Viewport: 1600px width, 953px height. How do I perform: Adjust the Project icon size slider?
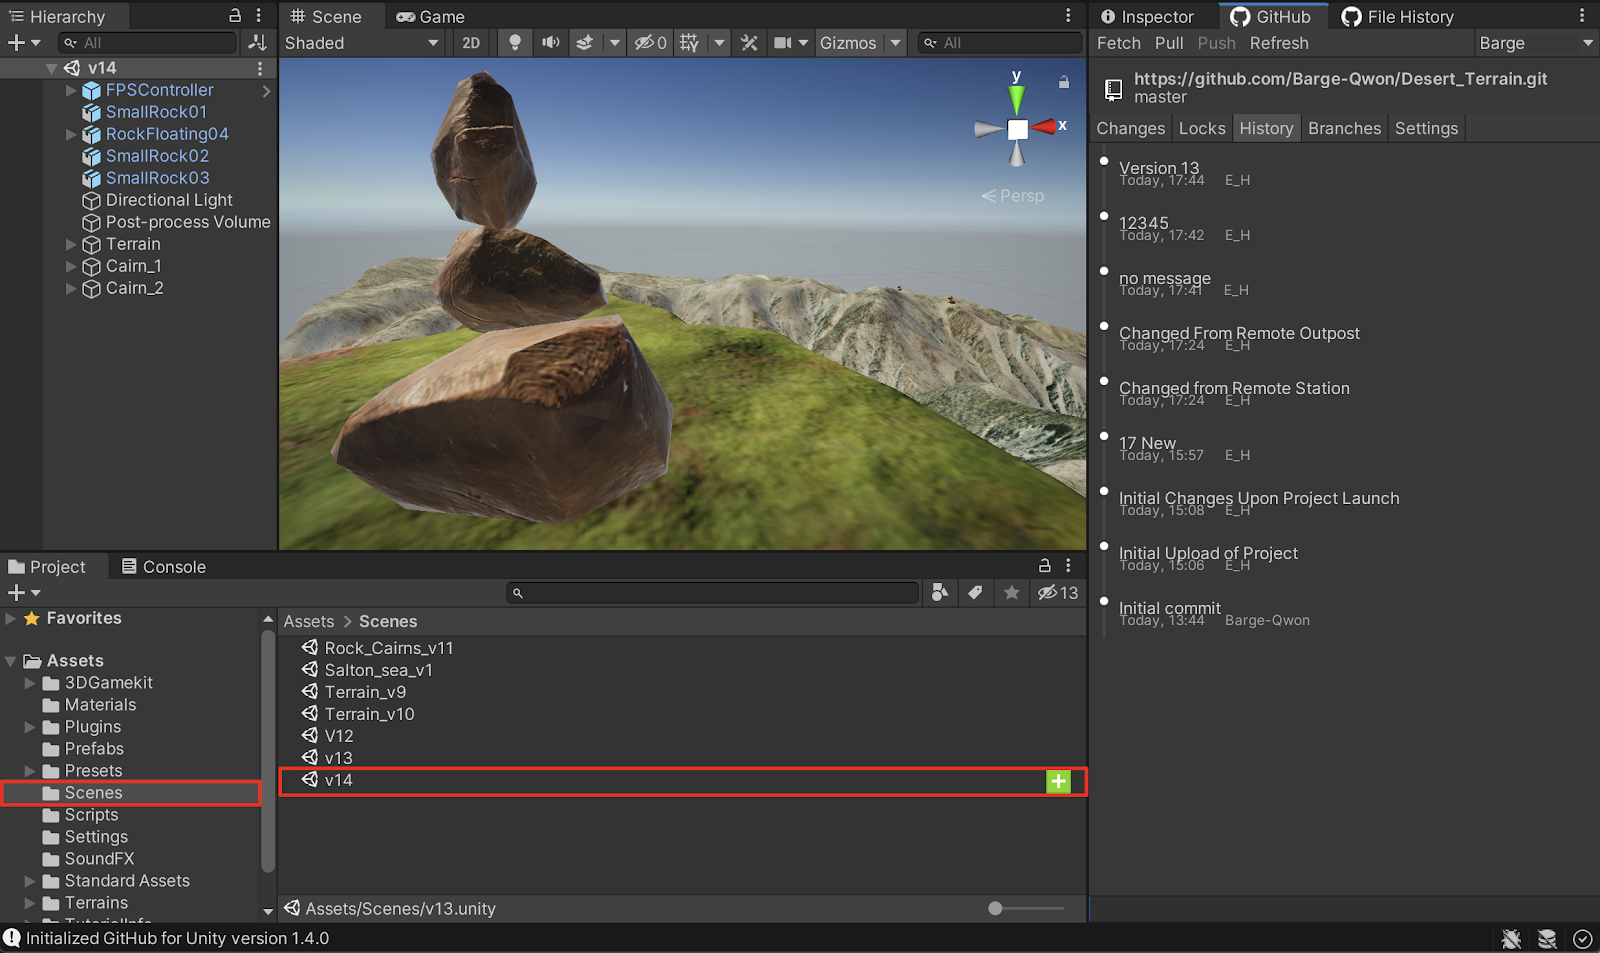pyautogui.click(x=996, y=909)
